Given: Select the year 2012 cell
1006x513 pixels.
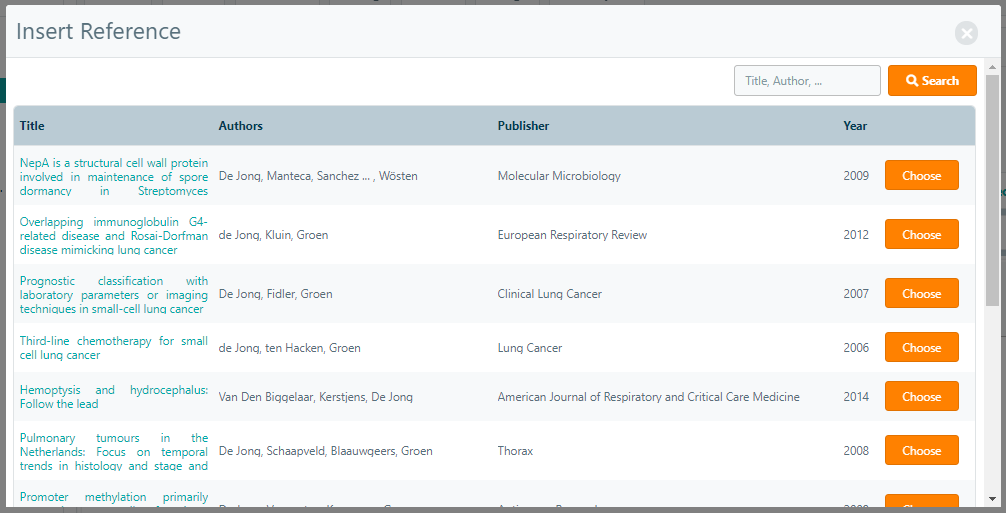Looking at the screenshot, I should pyautogui.click(x=856, y=235).
